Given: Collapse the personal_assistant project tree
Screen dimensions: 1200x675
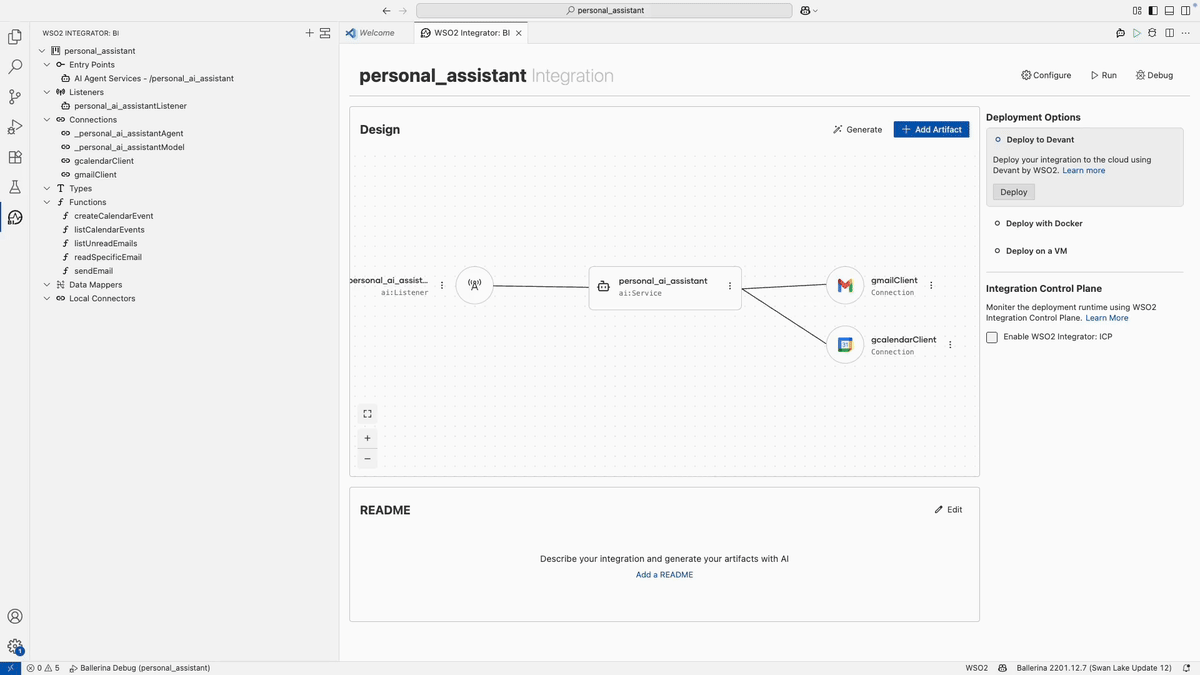Looking at the screenshot, I should pyautogui.click(x=41, y=51).
